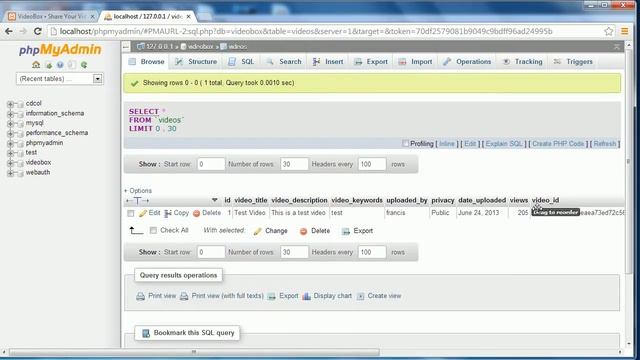Image resolution: width=640 pixels, height=360 pixels.
Task: Click the top Start row input field
Action: [x=211, y=164]
